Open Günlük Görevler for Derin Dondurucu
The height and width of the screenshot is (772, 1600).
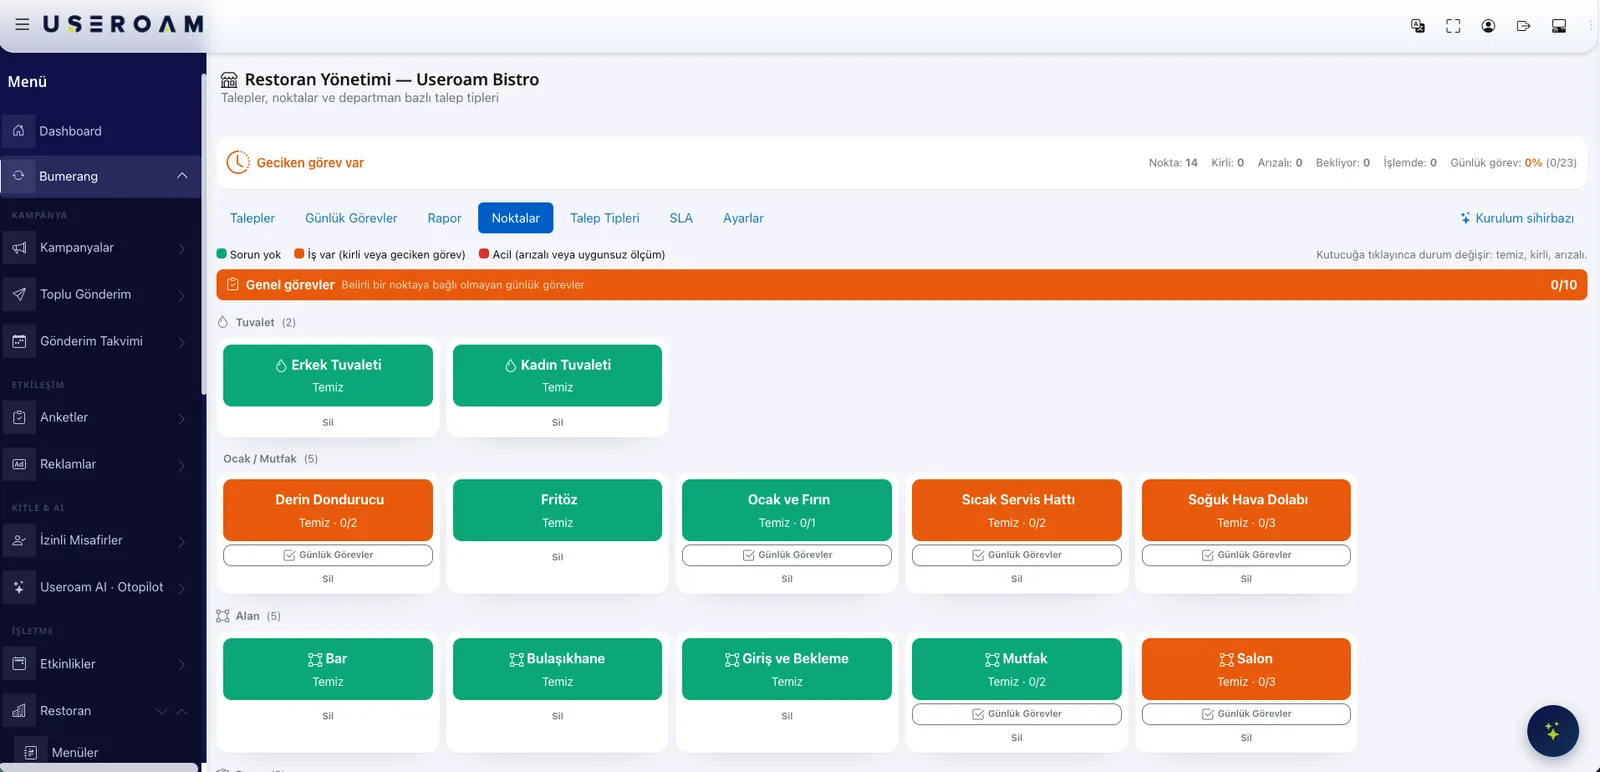[328, 555]
